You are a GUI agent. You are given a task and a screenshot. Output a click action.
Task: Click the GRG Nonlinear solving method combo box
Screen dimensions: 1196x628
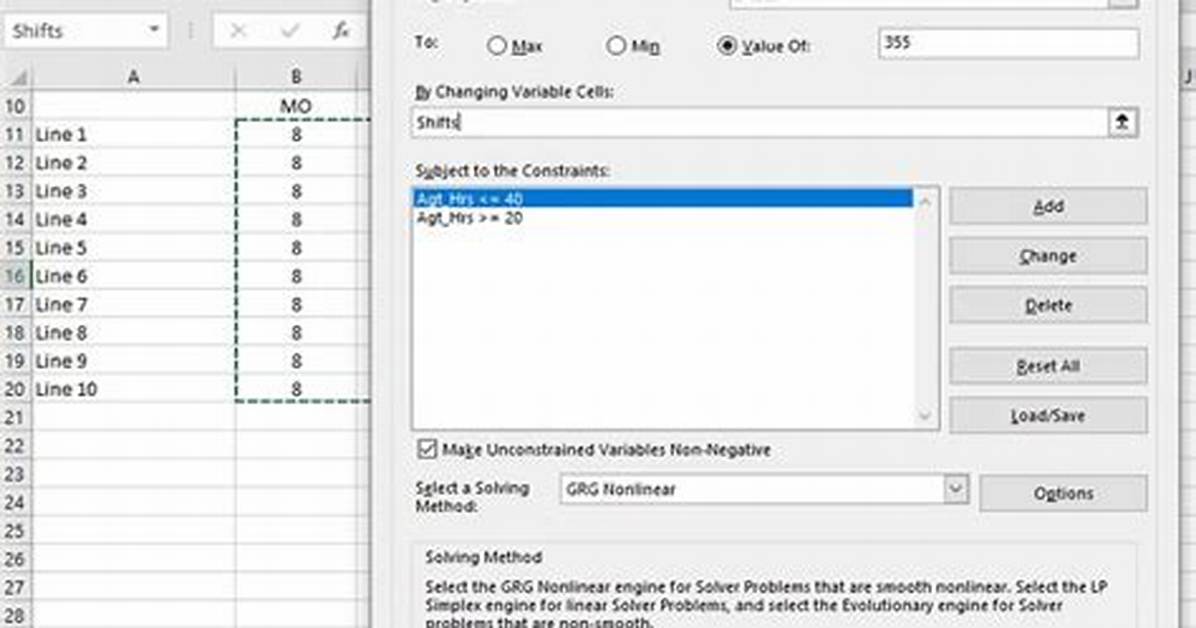(764, 489)
